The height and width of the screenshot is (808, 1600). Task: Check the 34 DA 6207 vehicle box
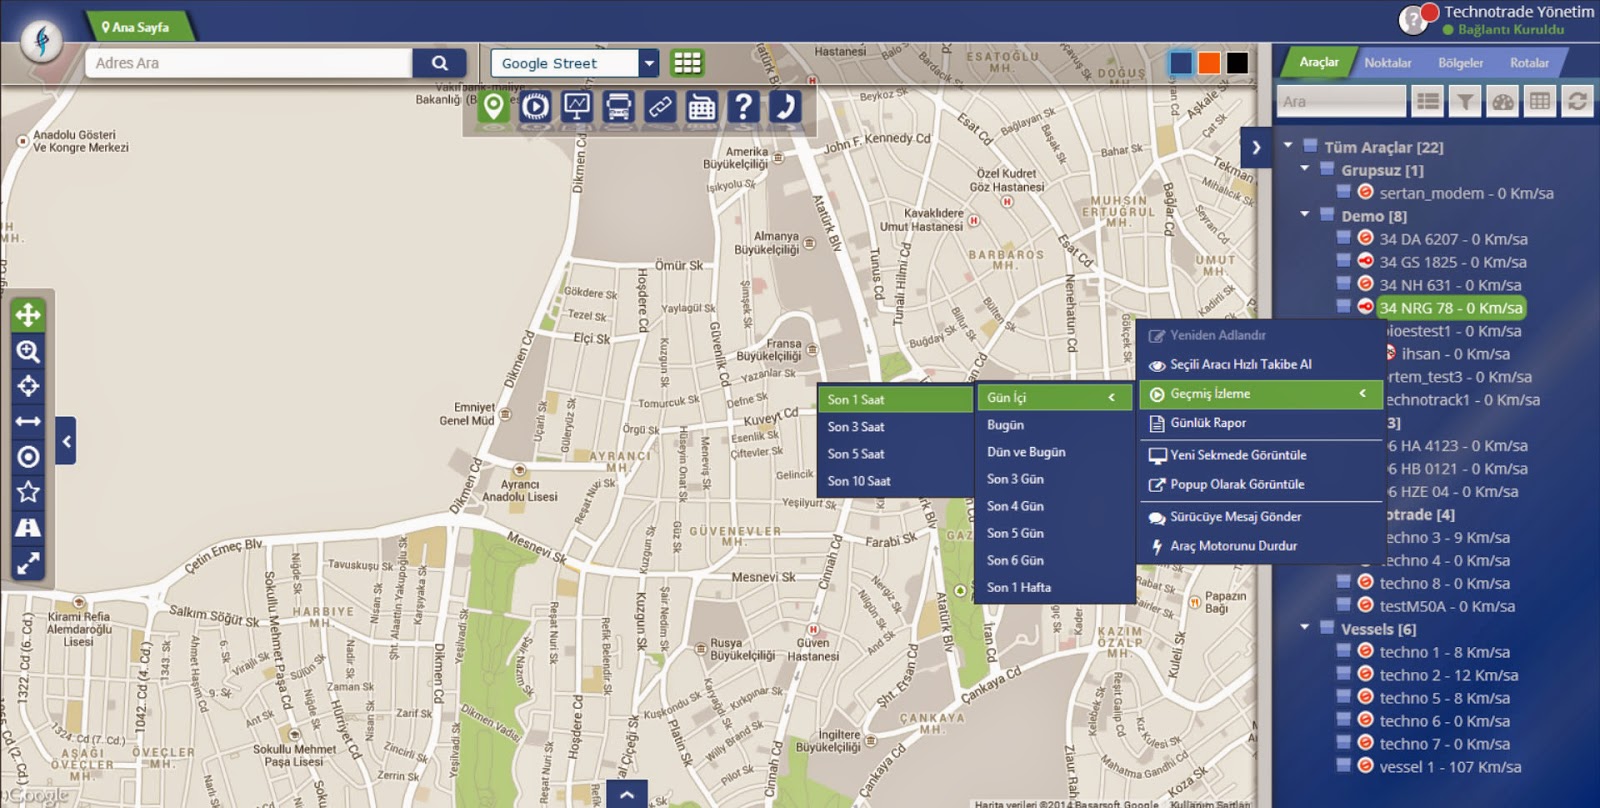[1344, 238]
